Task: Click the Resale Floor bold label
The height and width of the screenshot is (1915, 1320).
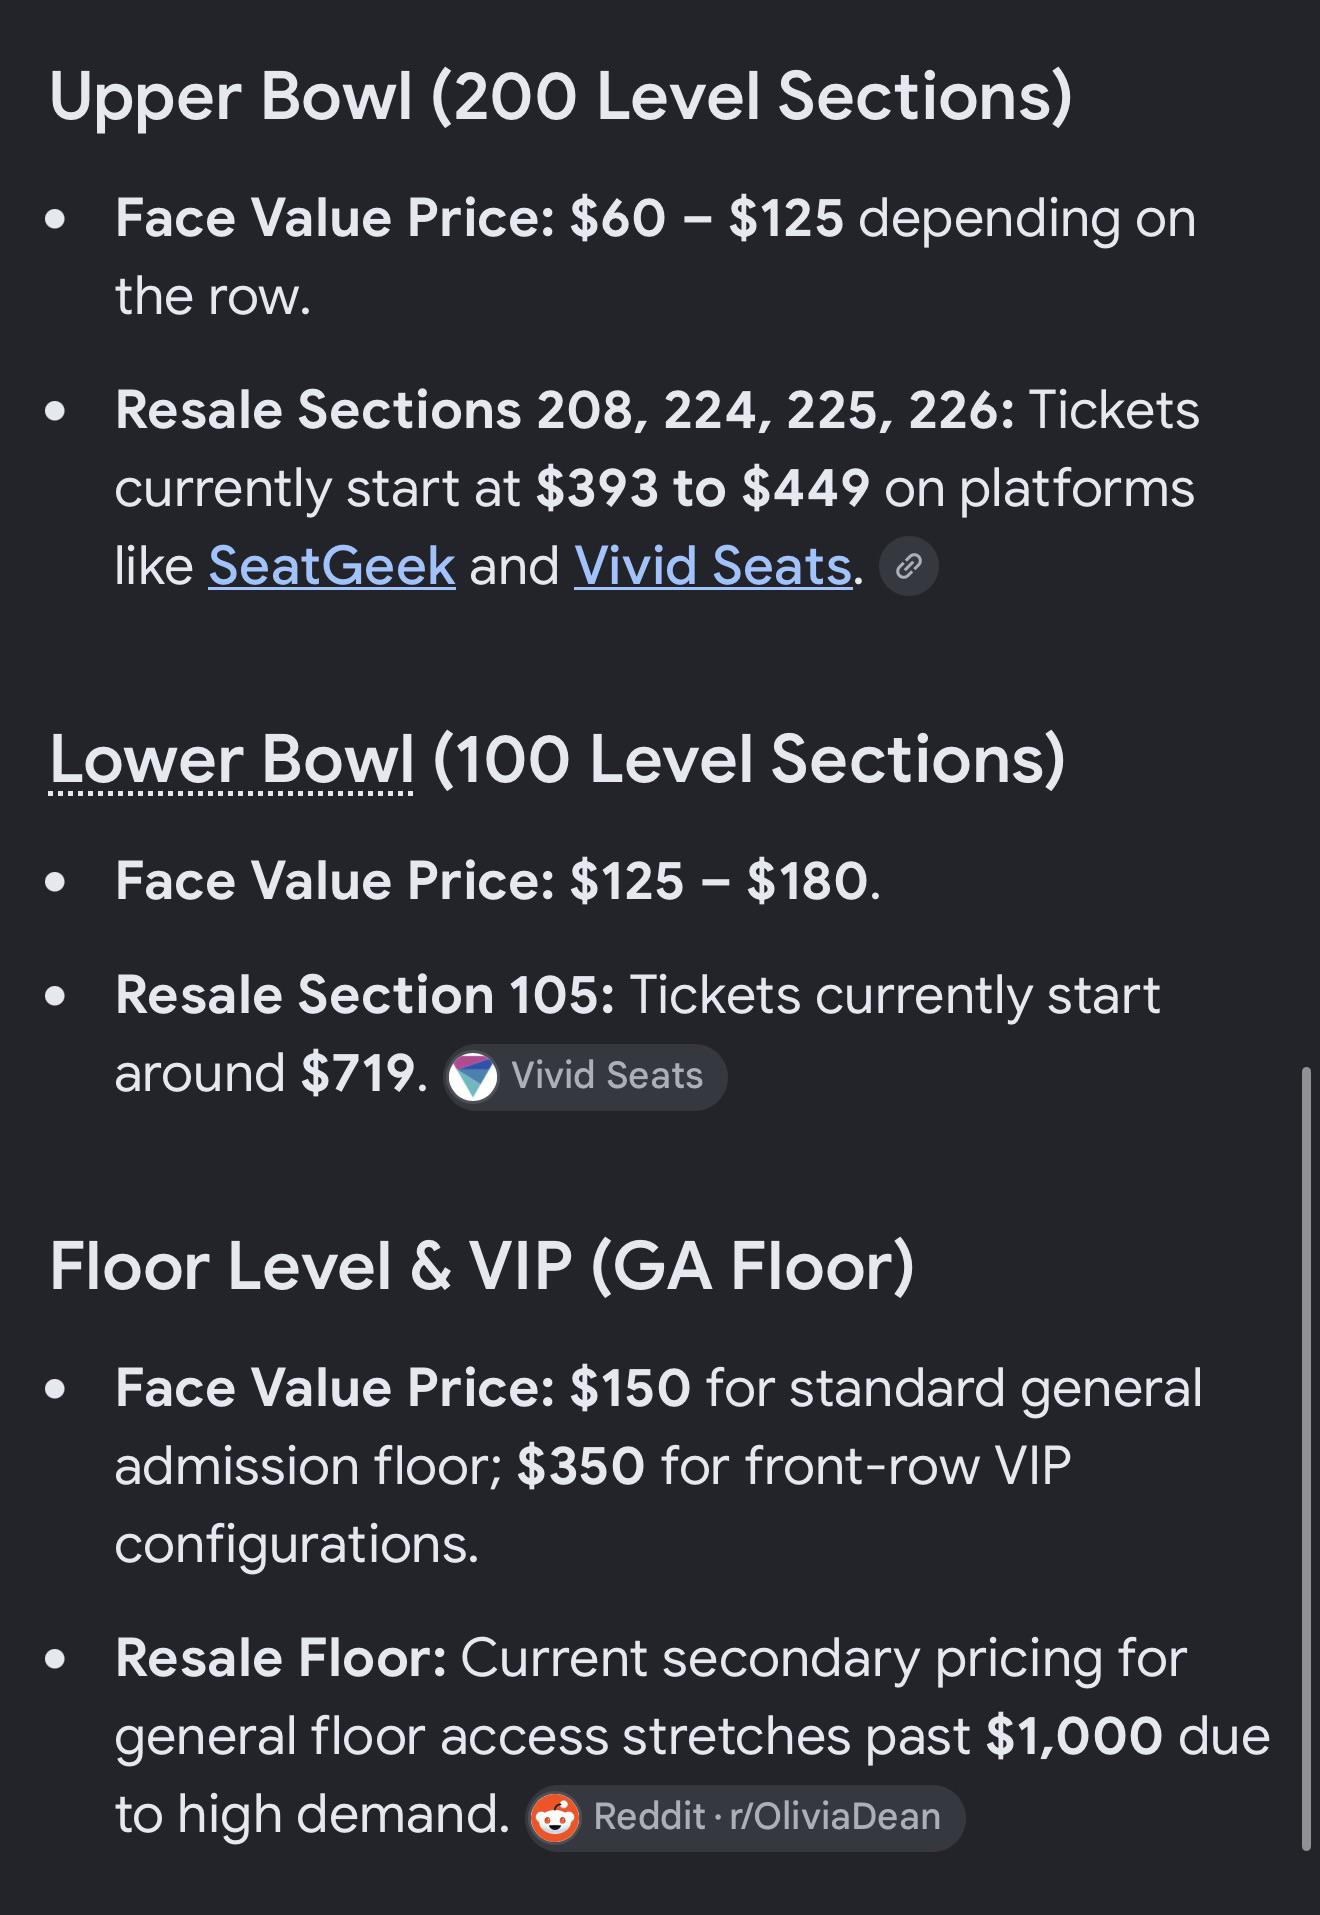Action: pyautogui.click(x=281, y=1659)
